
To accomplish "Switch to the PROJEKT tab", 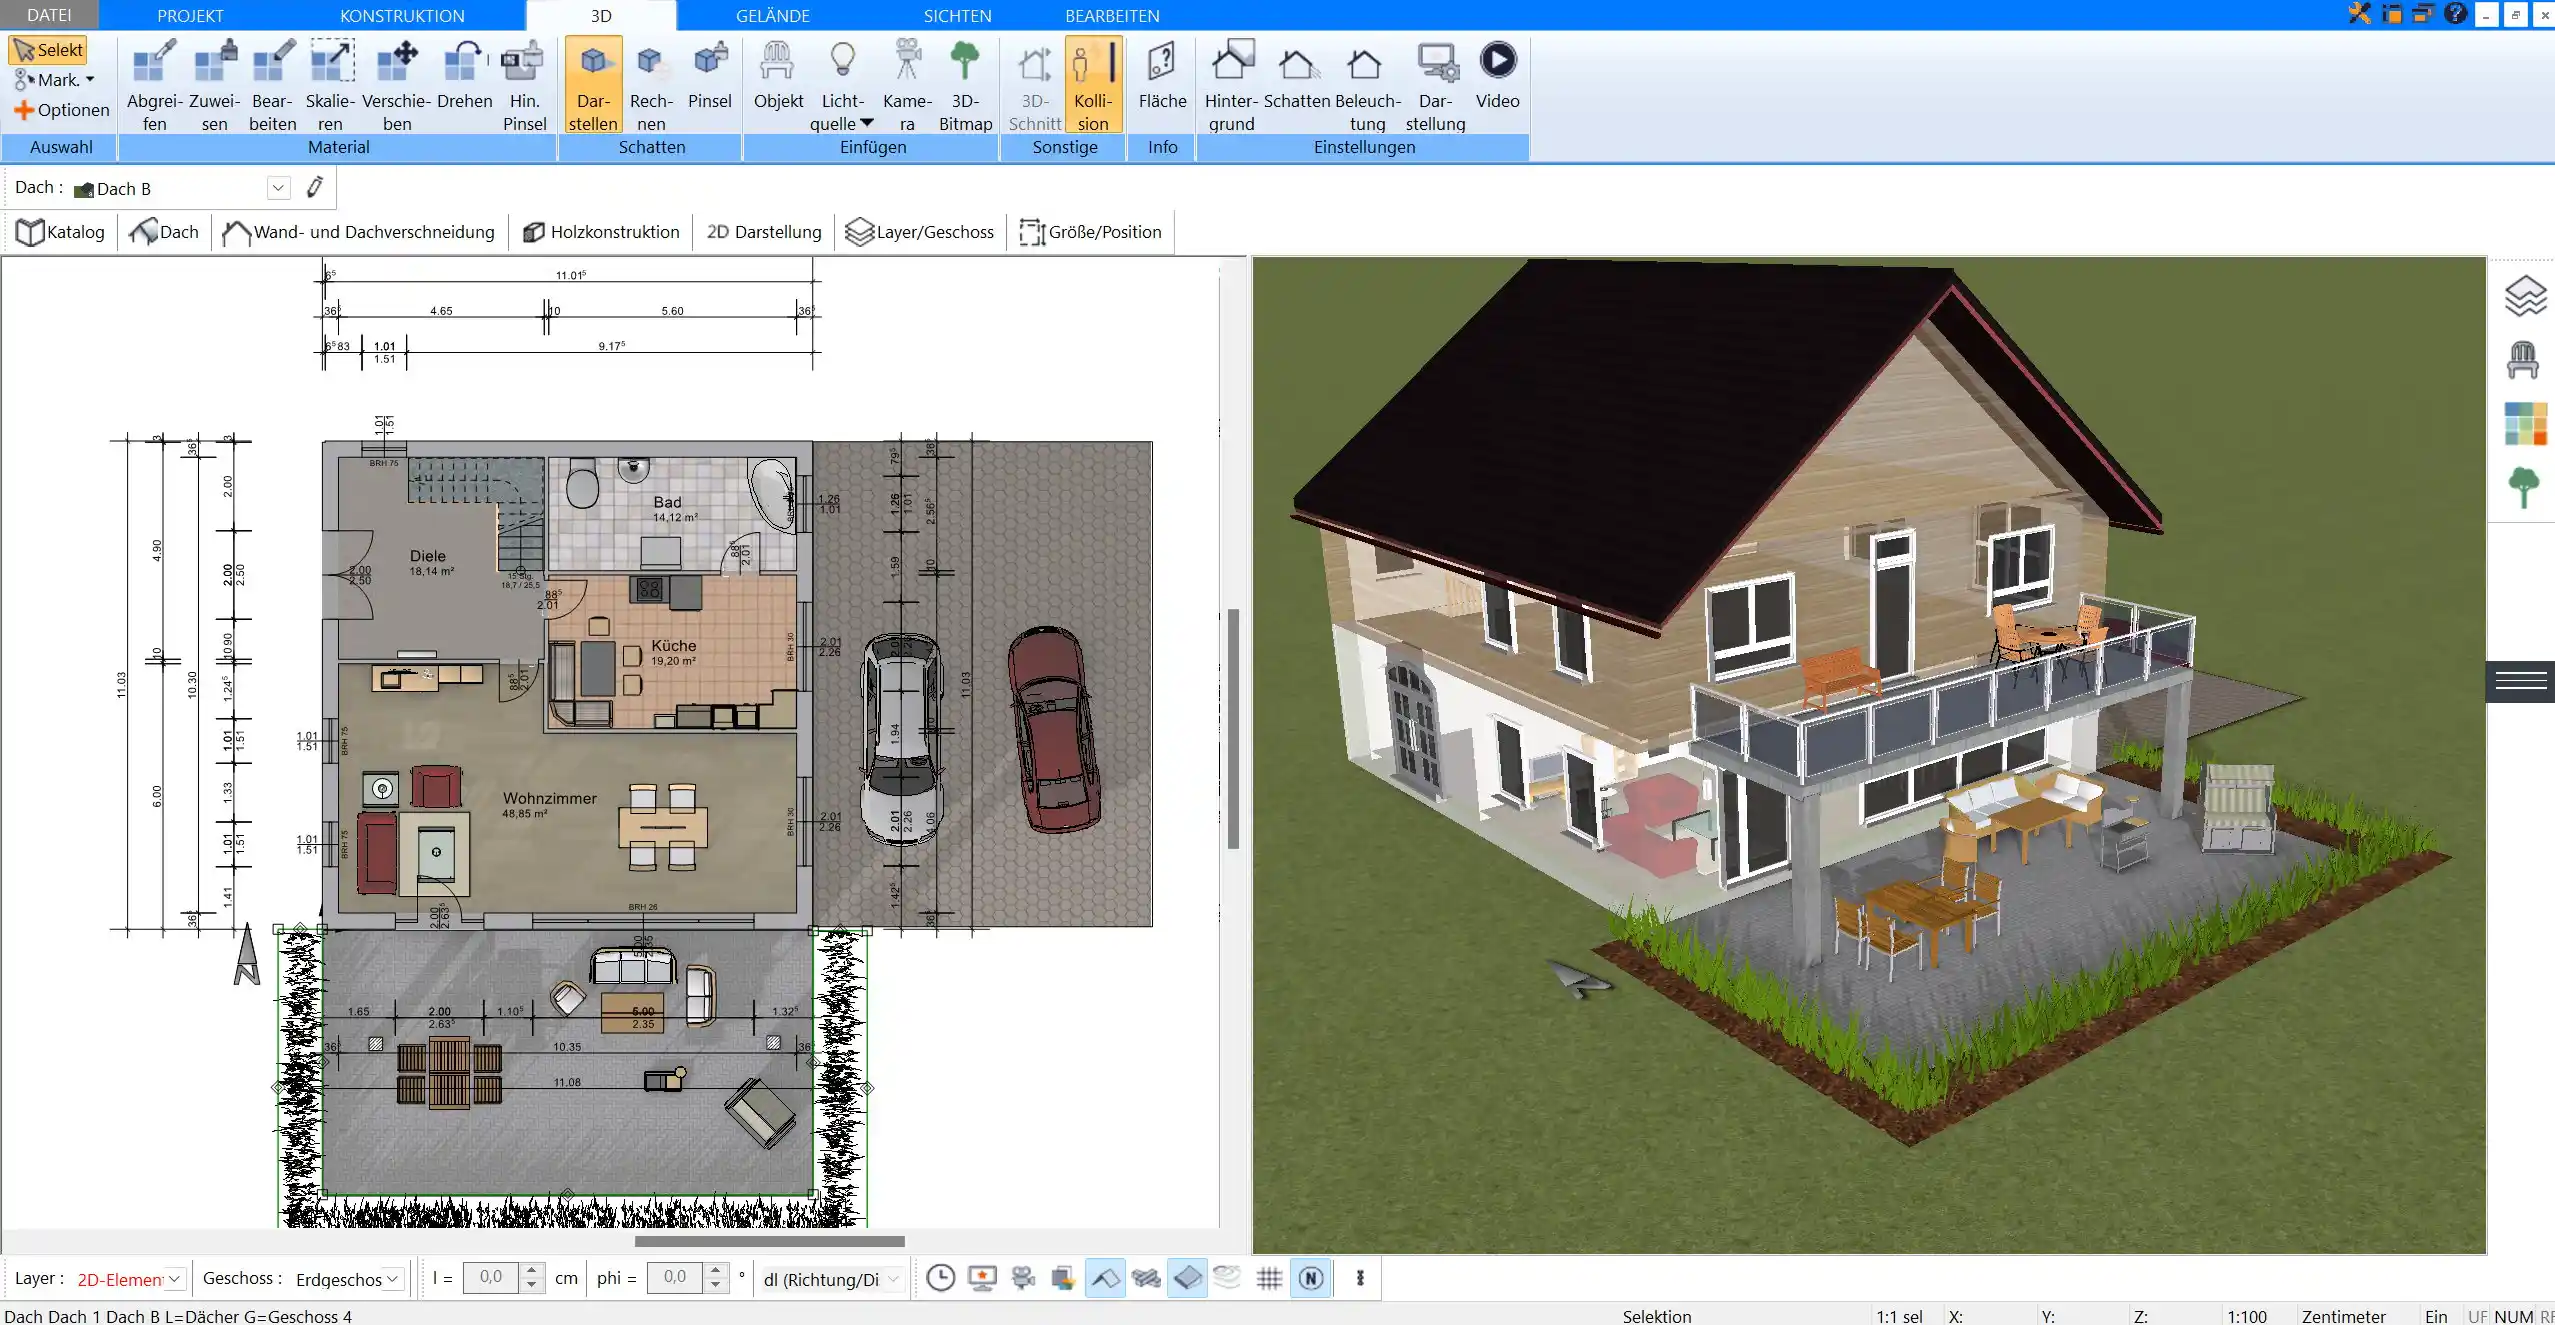I will [x=190, y=16].
